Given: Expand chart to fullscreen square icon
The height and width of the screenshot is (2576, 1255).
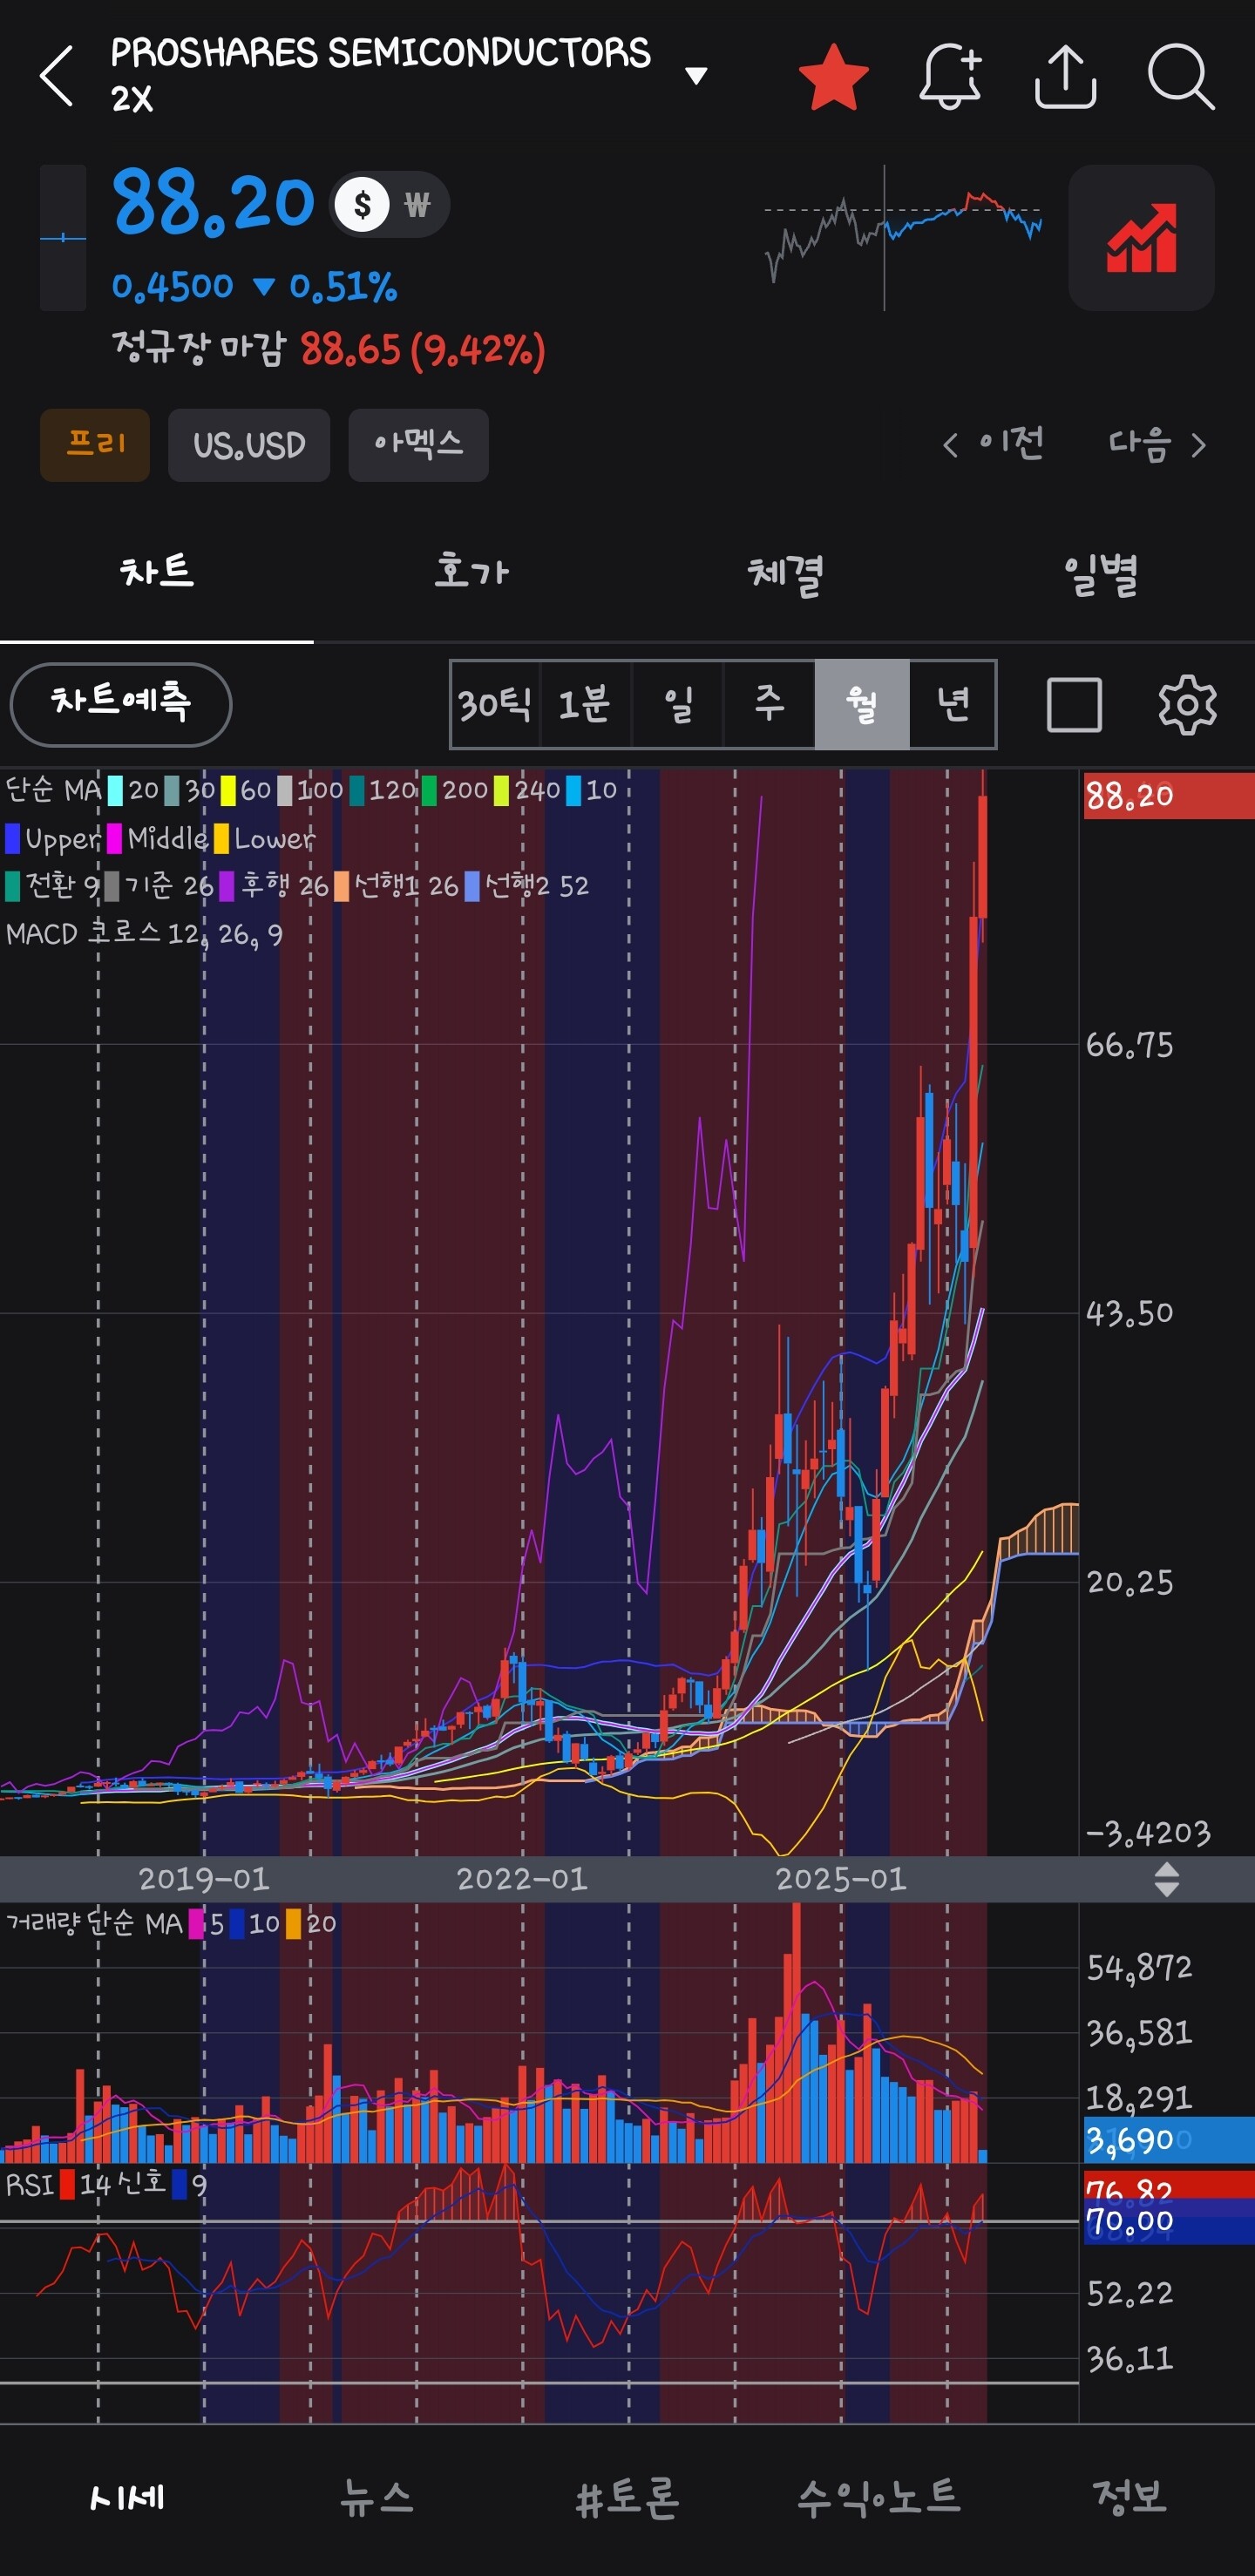Looking at the screenshot, I should point(1074,704).
